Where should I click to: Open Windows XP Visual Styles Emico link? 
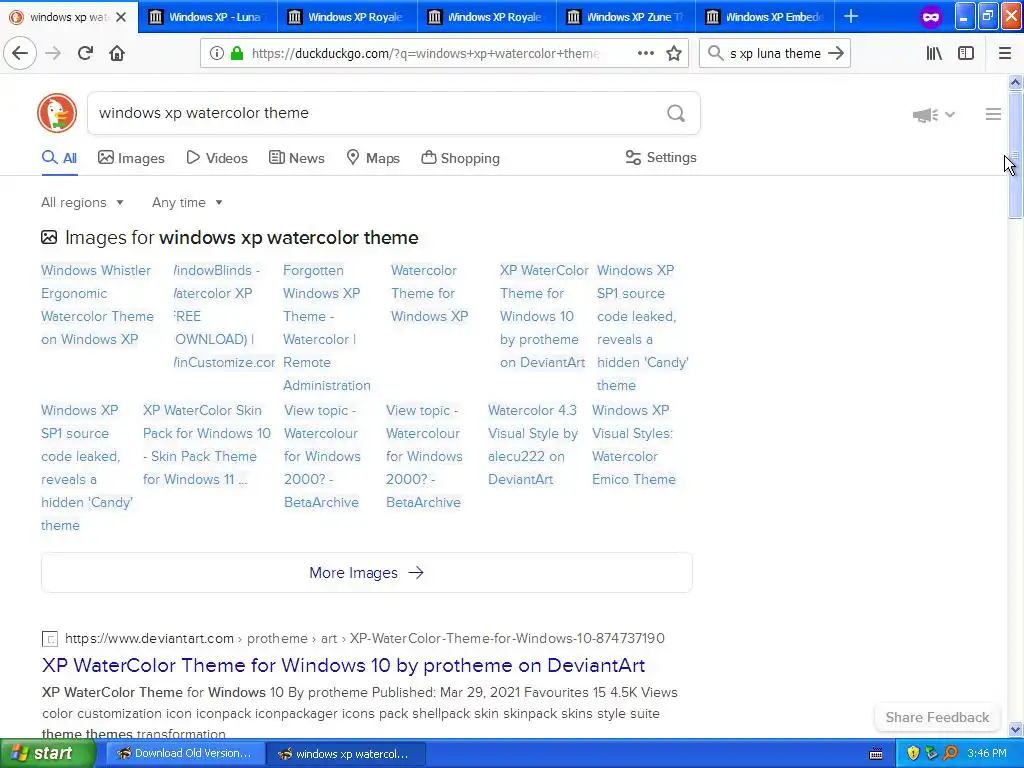coord(633,445)
